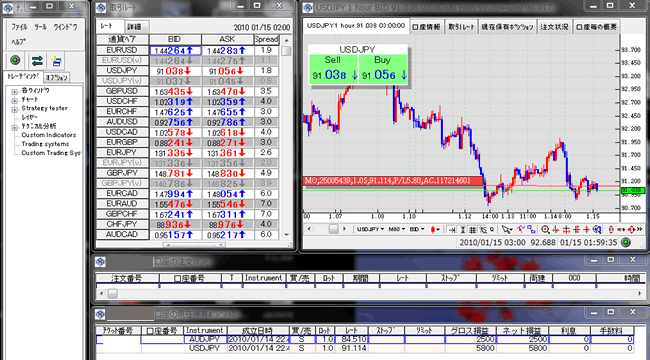Viewport: 650px width, 360px height.
Task: Click the new window icon with yellow star
Action: click(x=56, y=61)
